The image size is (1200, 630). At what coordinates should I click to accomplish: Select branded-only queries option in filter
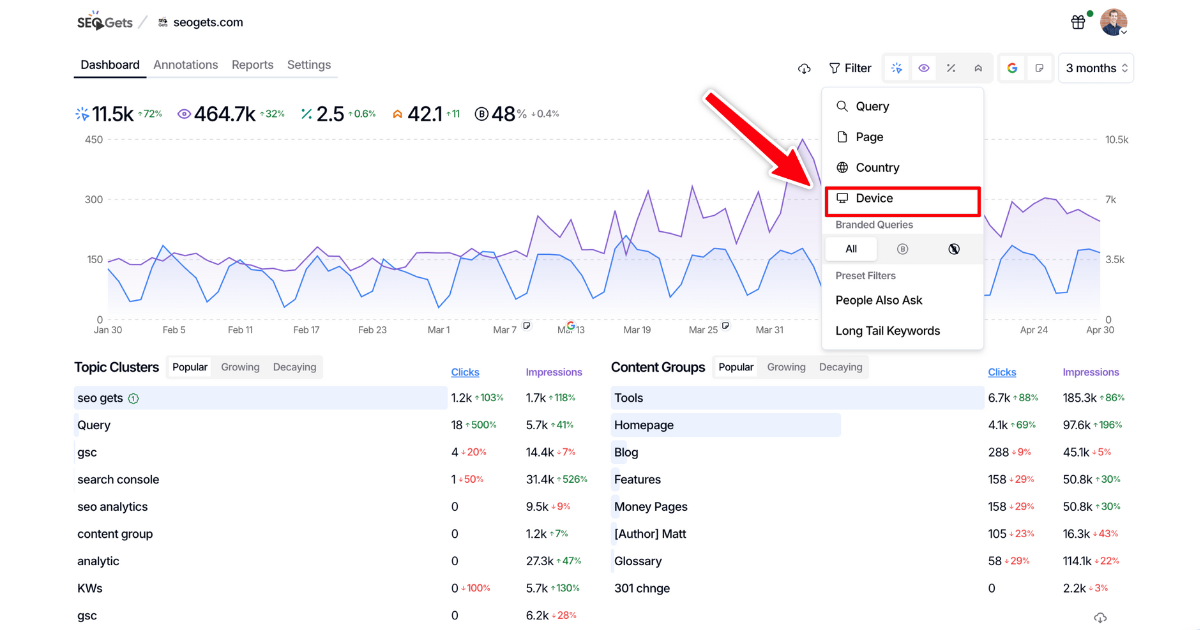coord(903,249)
